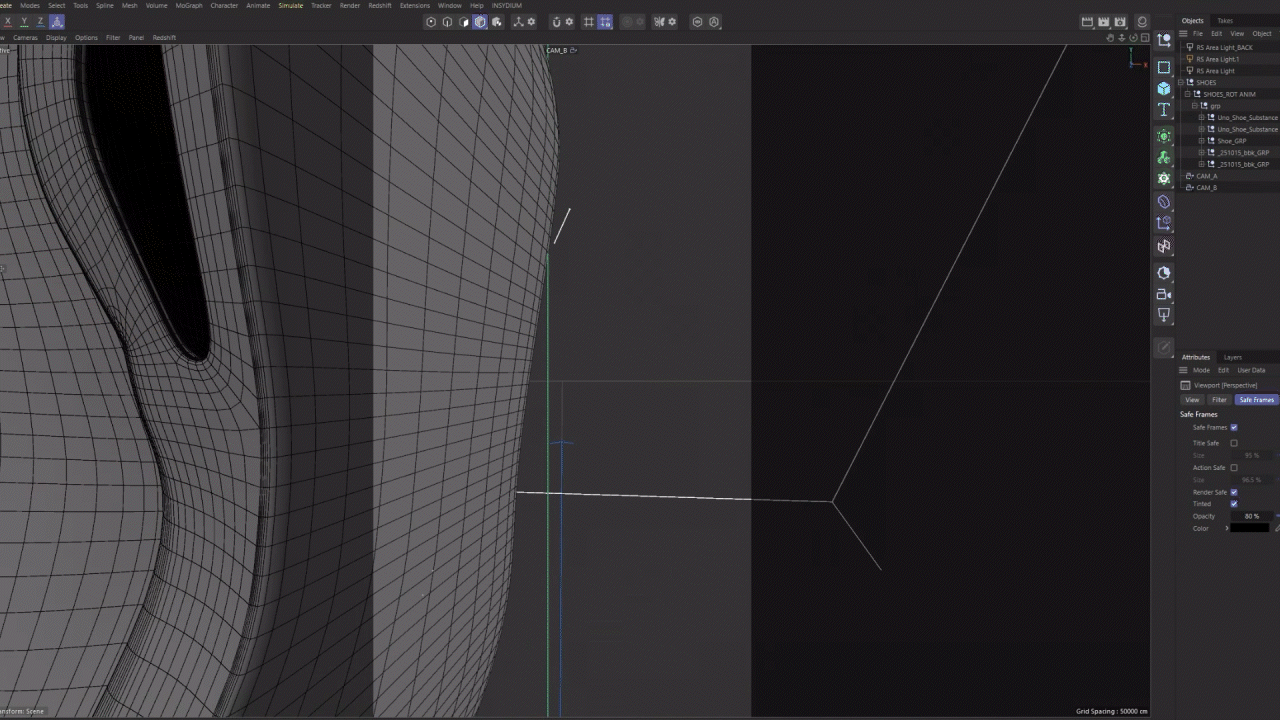Click the Workplane grid icon
1280x720 pixels.
coord(589,22)
